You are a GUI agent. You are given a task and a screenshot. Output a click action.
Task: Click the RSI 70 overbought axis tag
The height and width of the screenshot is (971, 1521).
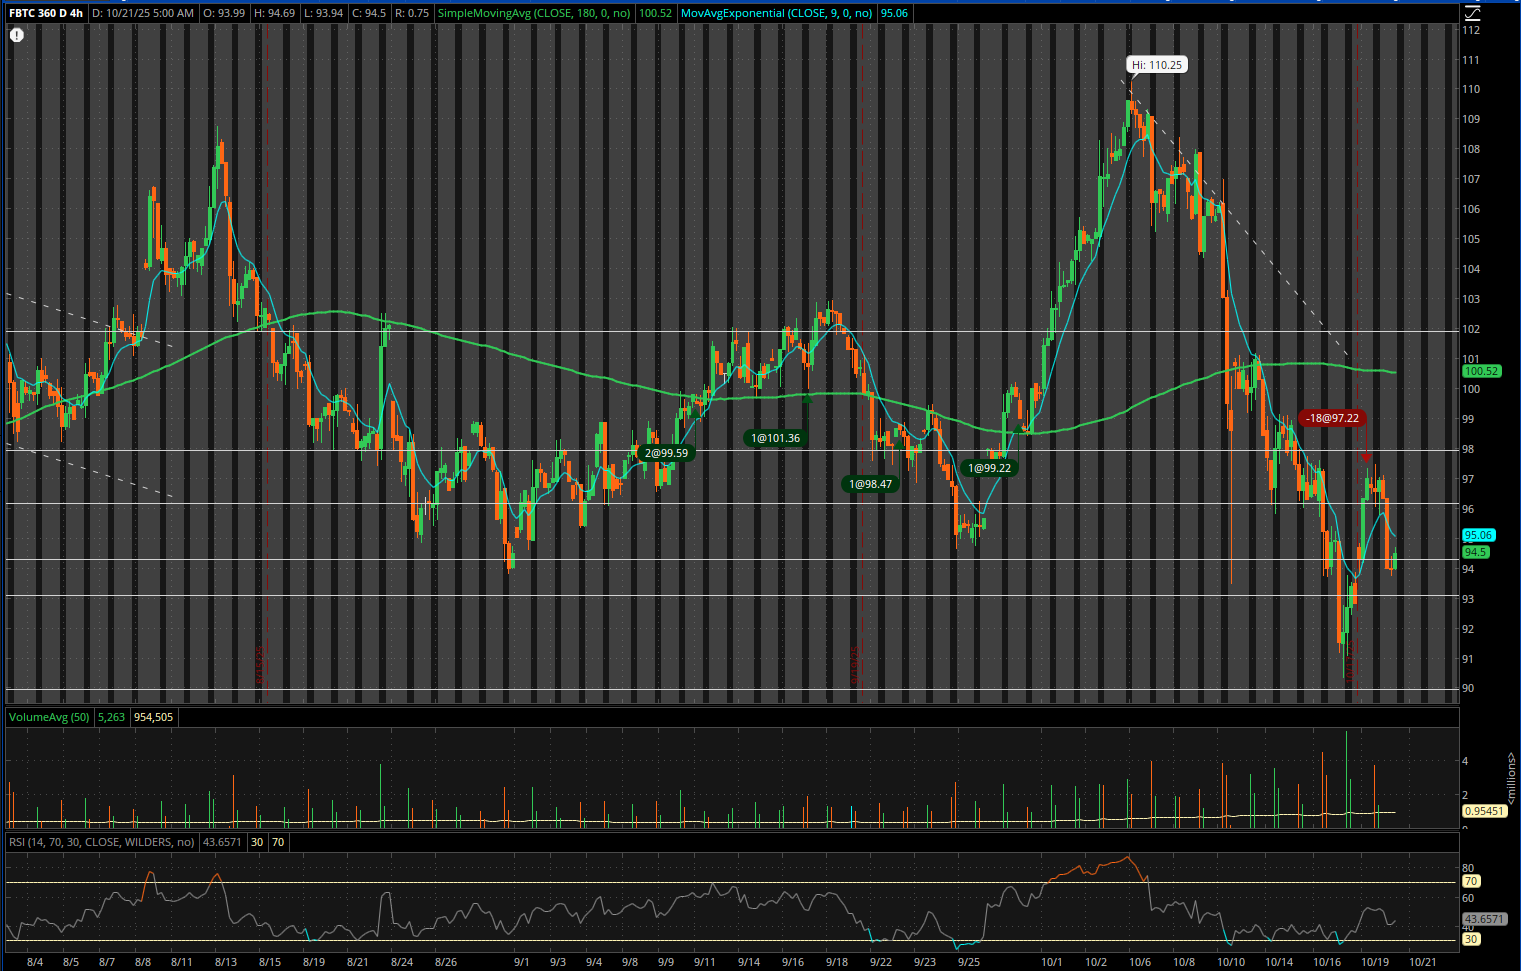1470,881
